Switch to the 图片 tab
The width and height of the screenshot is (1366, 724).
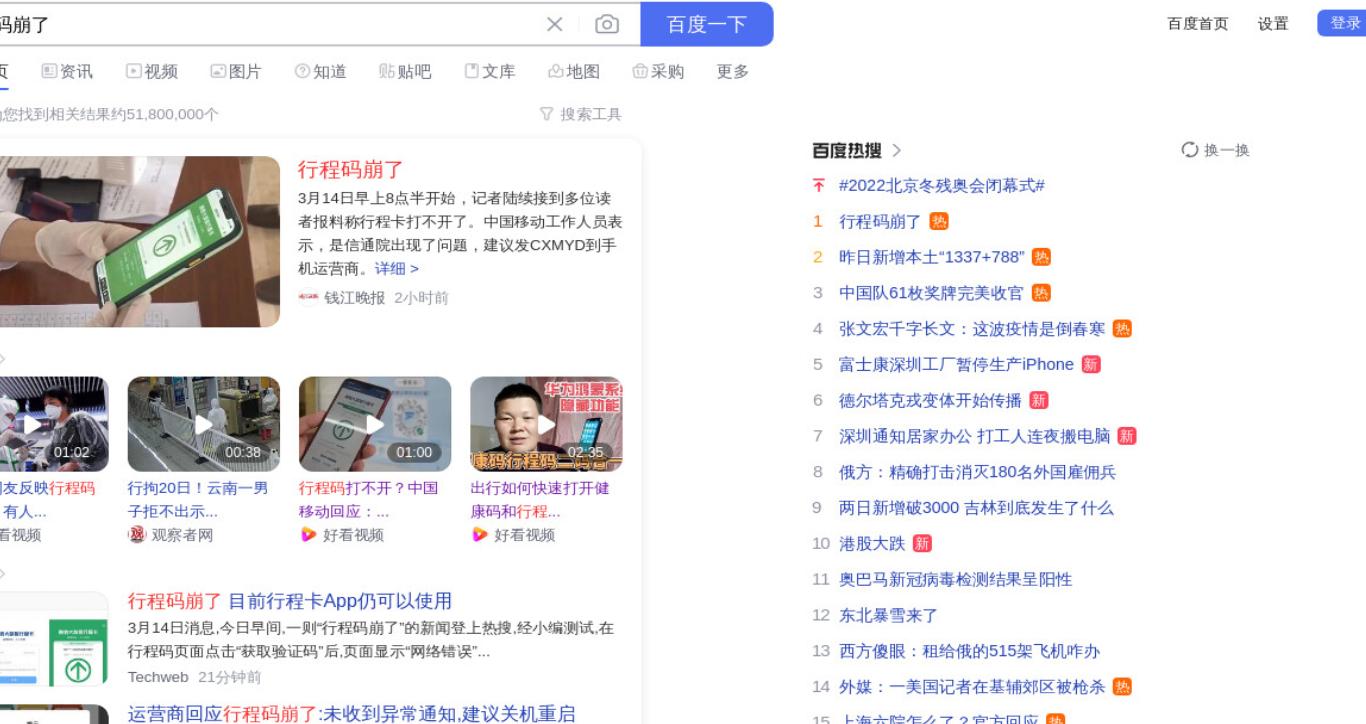236,71
